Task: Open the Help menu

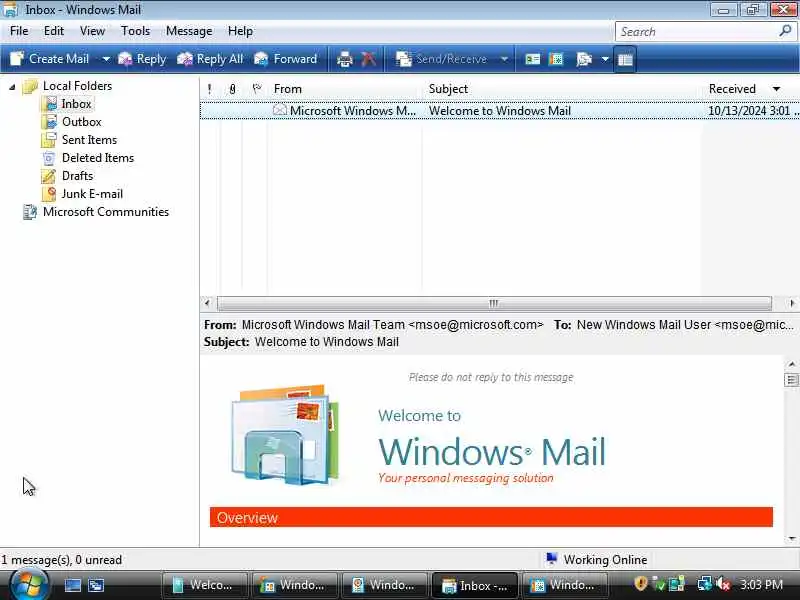Action: (240, 31)
